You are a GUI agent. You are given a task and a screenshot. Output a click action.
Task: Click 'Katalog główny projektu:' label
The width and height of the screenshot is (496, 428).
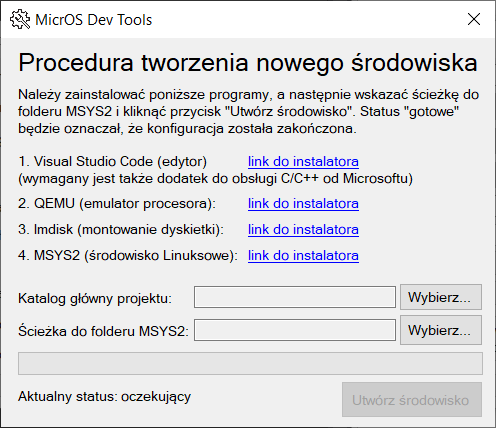(x=95, y=298)
